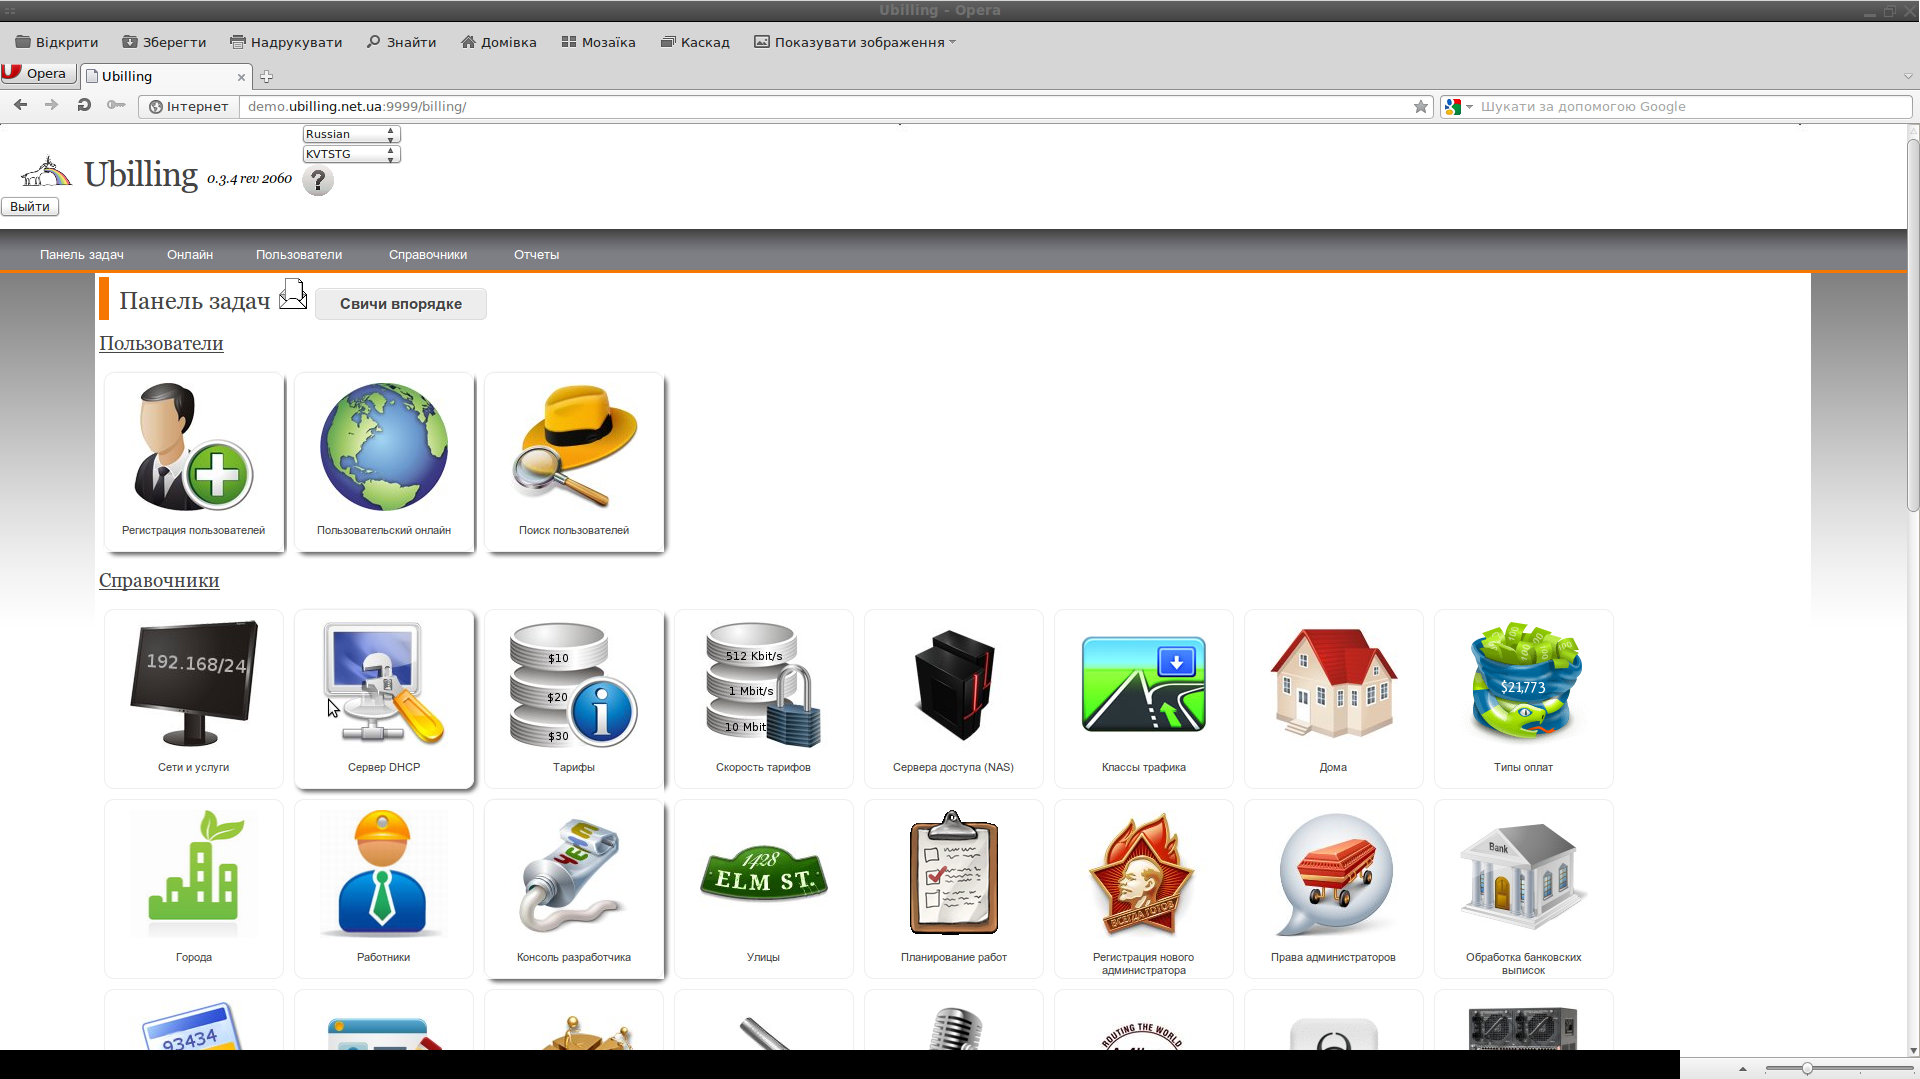Click the help question mark icon
This screenshot has width=1920, height=1079.
318,181
